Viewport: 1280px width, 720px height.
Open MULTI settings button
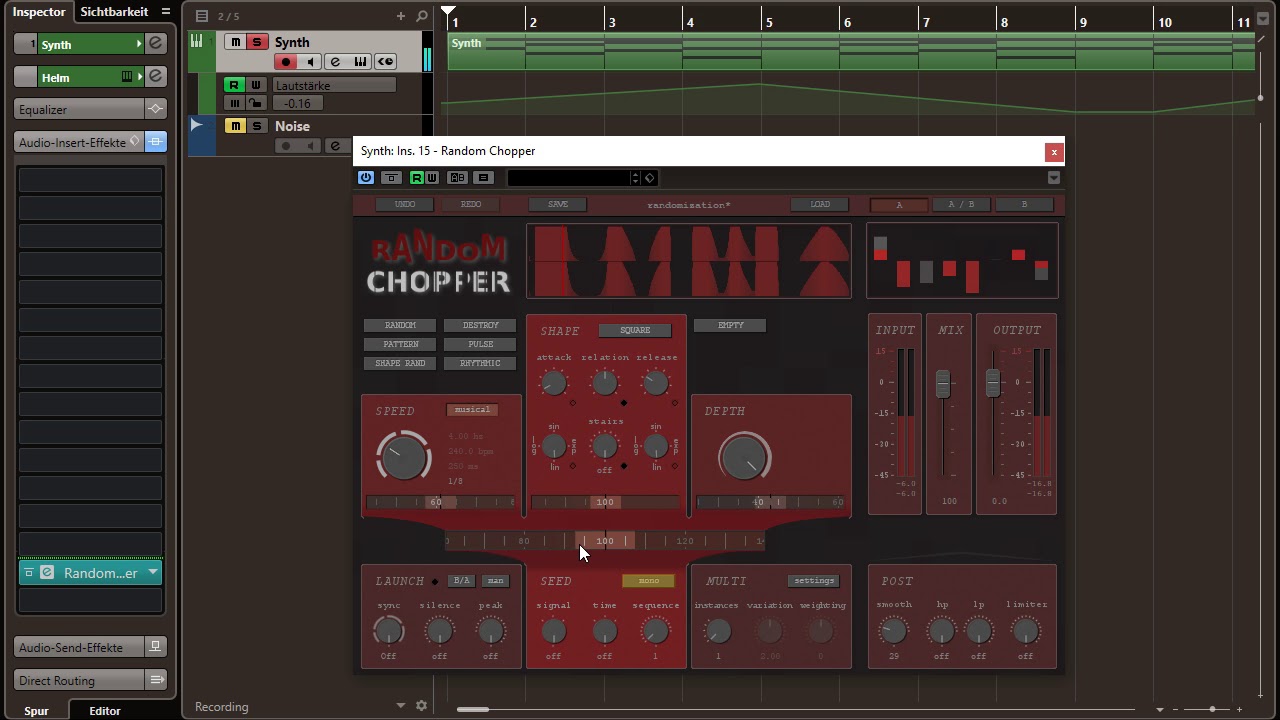pos(814,580)
